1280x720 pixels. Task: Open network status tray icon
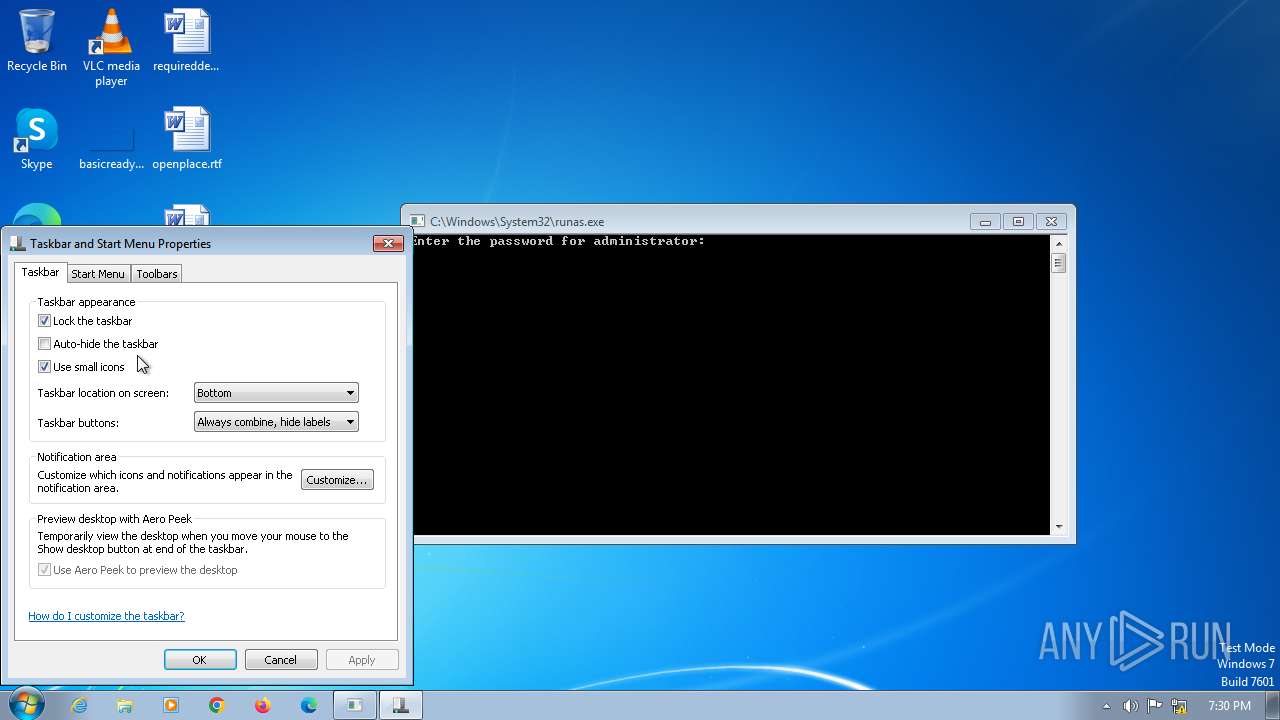tap(1179, 706)
